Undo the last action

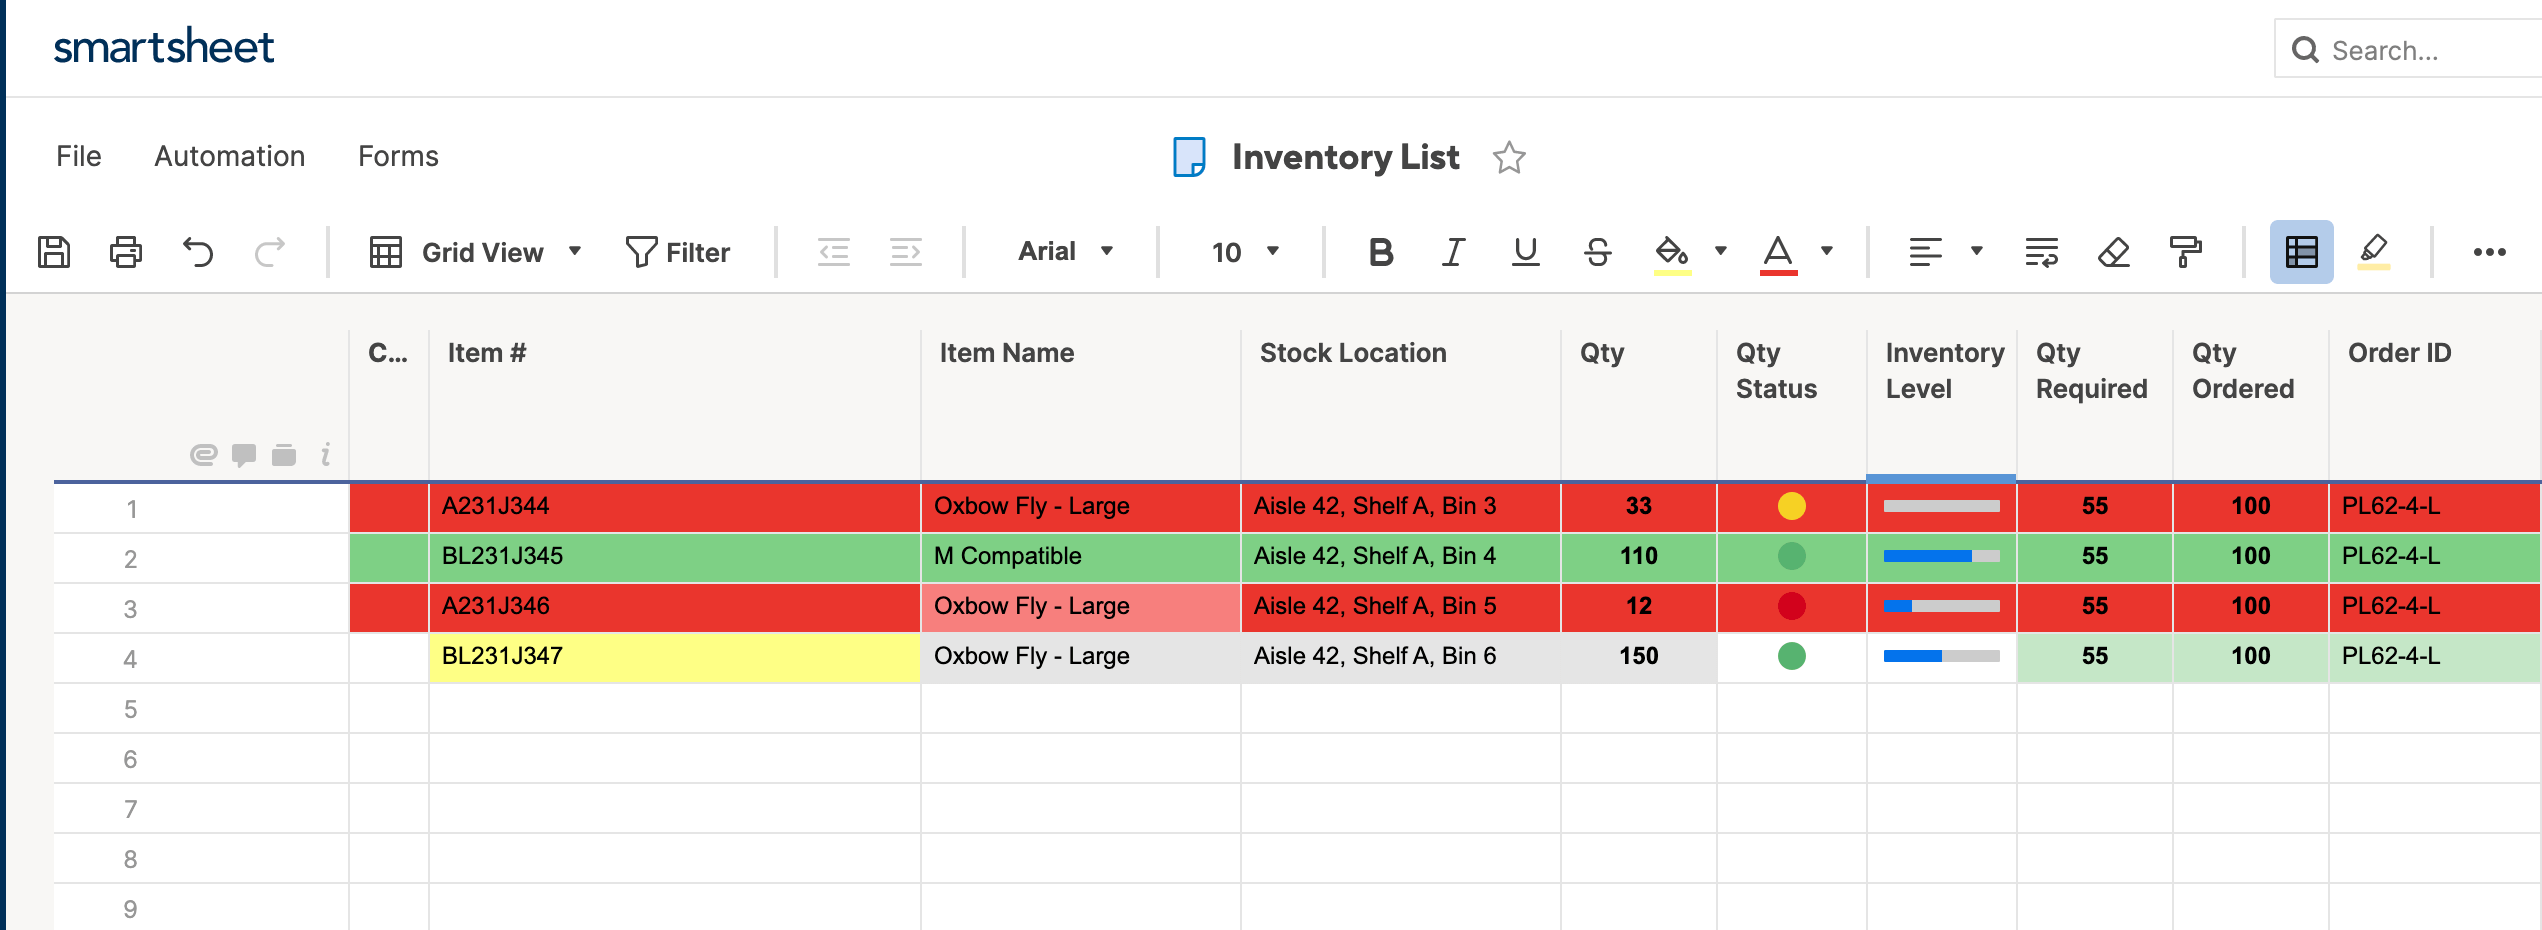[198, 252]
